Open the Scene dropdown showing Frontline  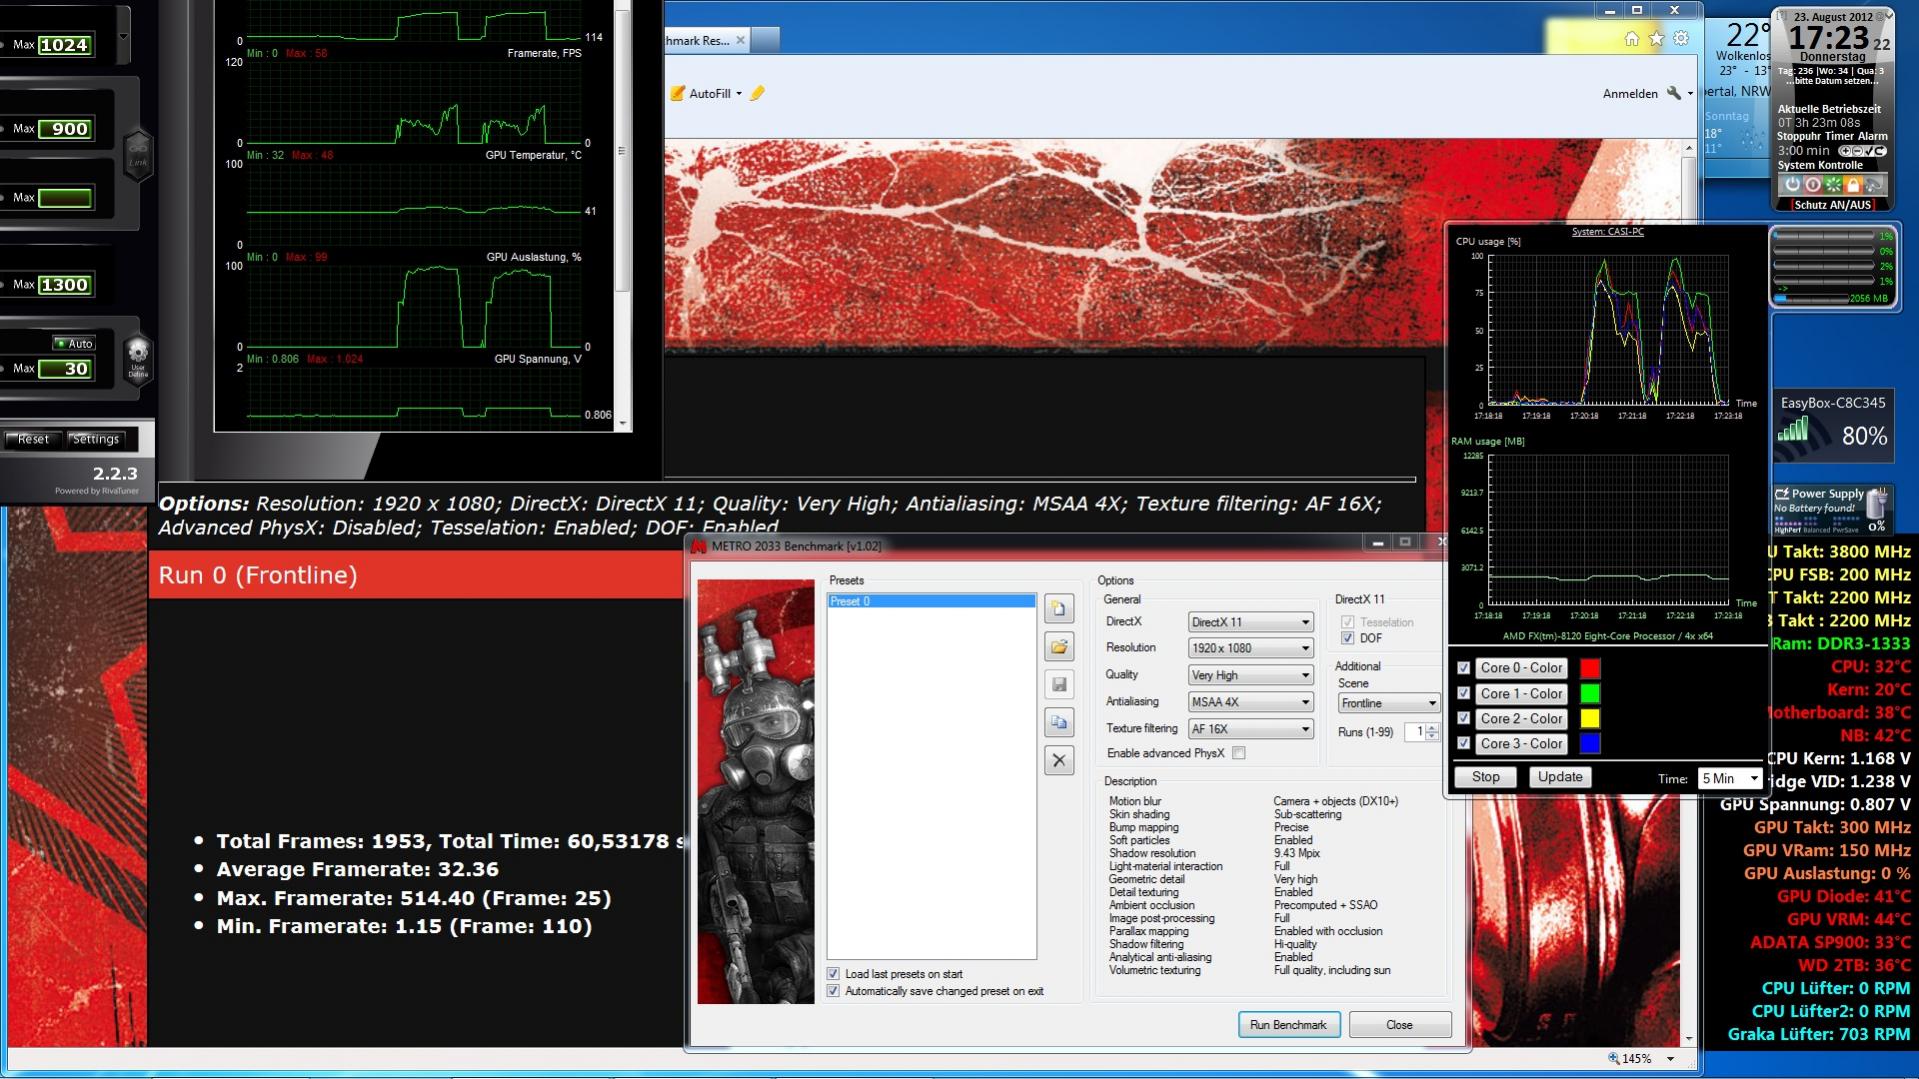1388,703
